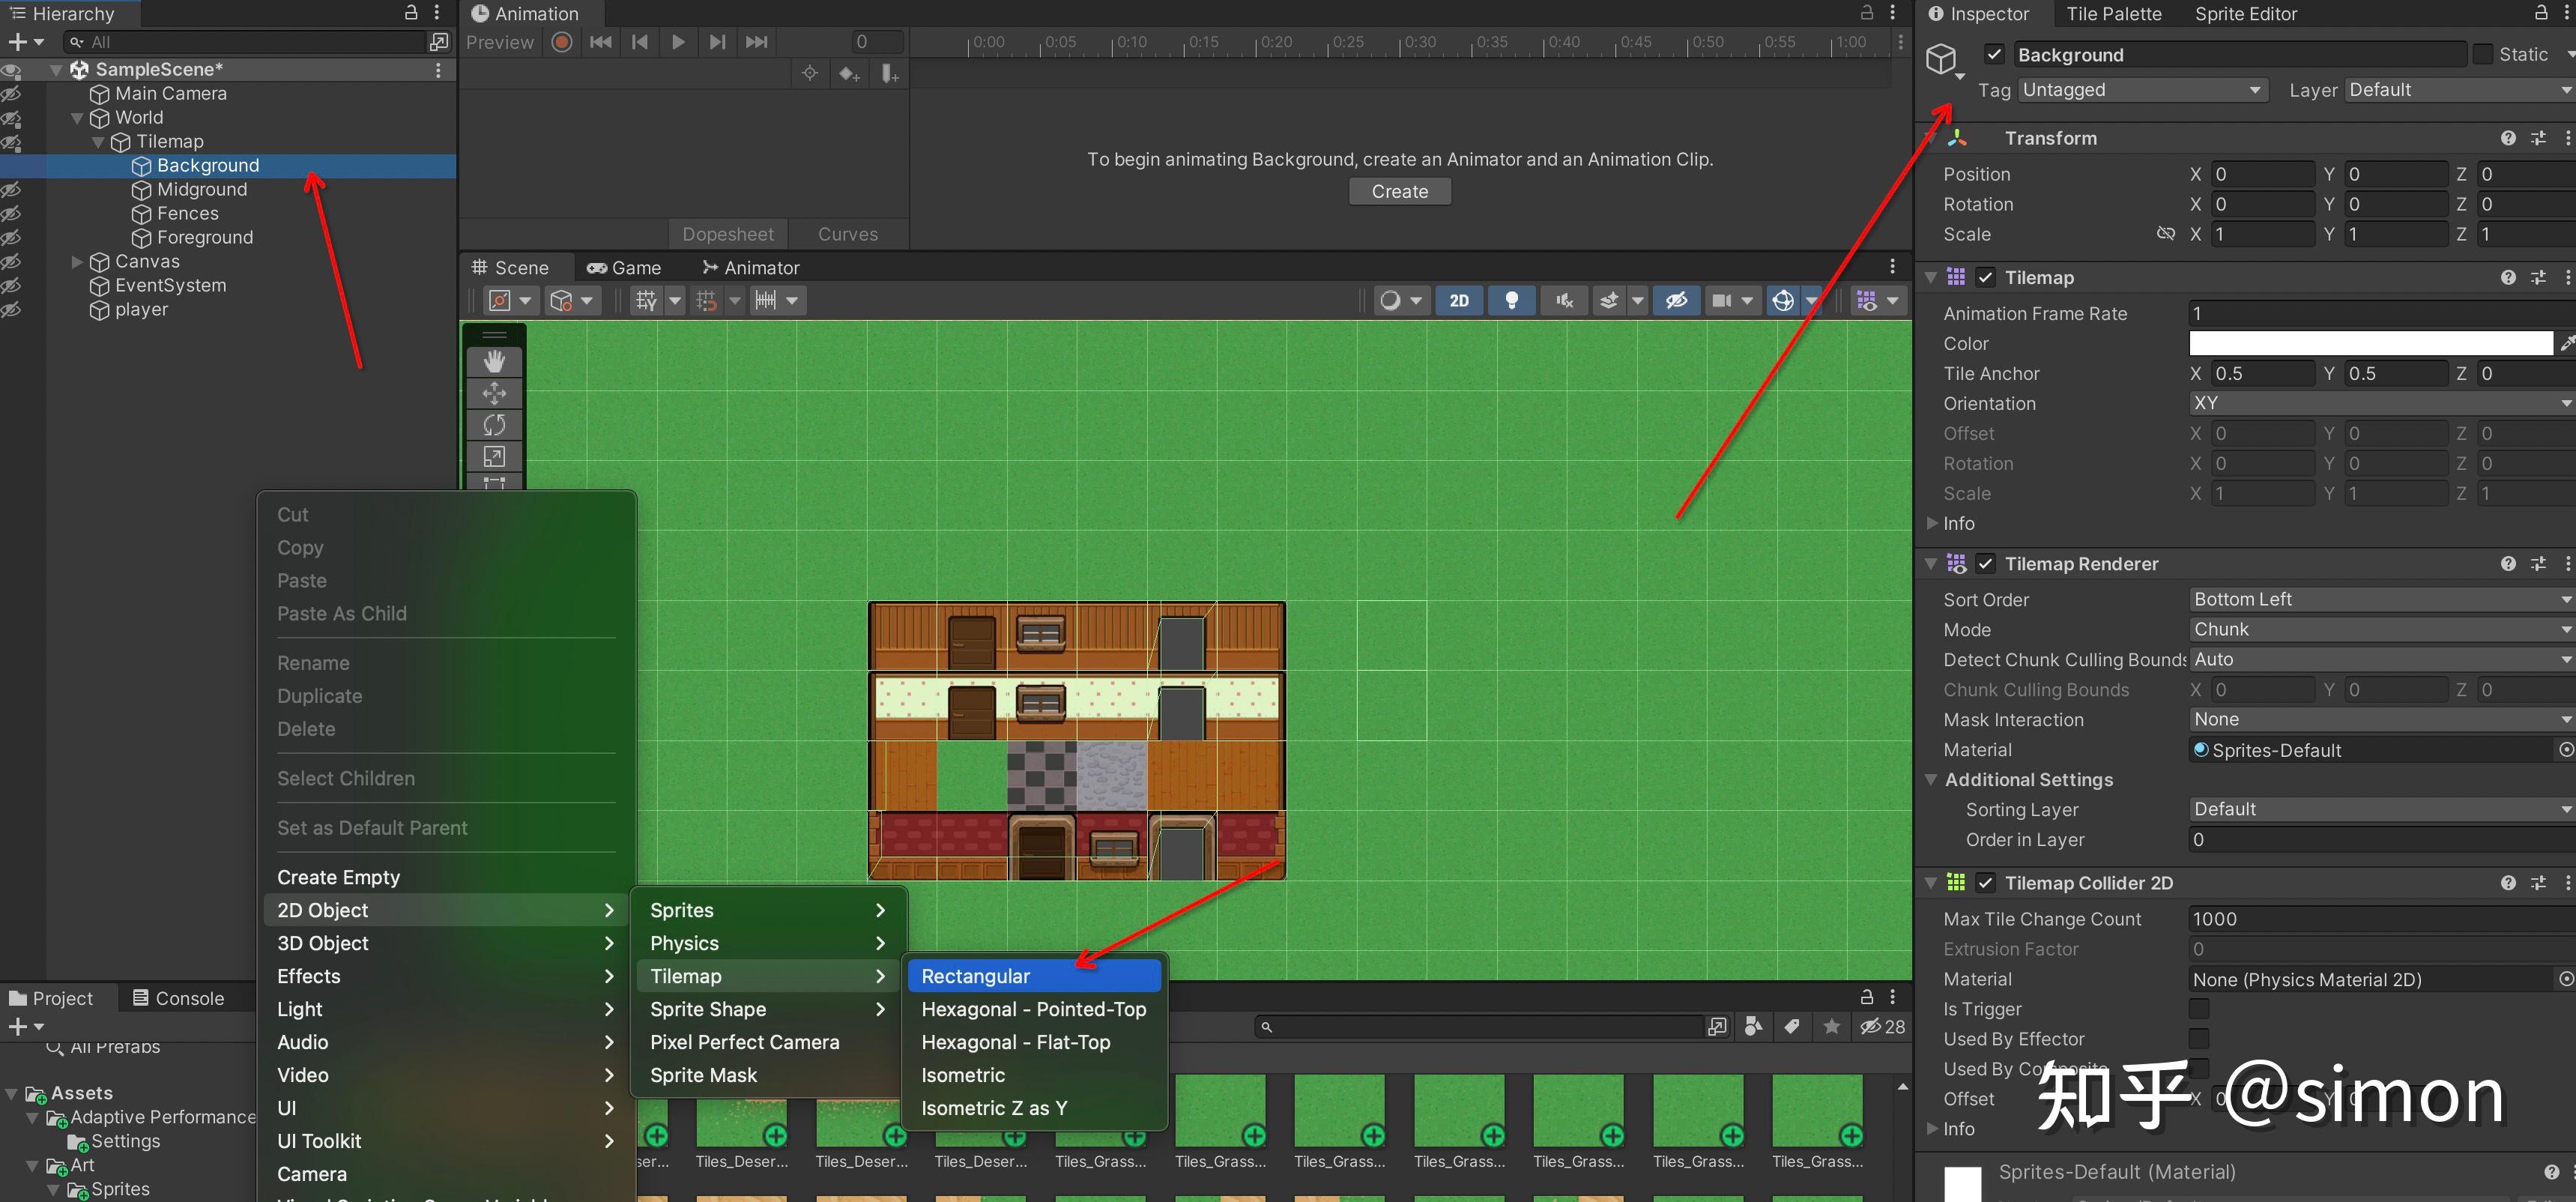Open the Sort Order dropdown
2576x1202 pixels.
pos(2380,599)
